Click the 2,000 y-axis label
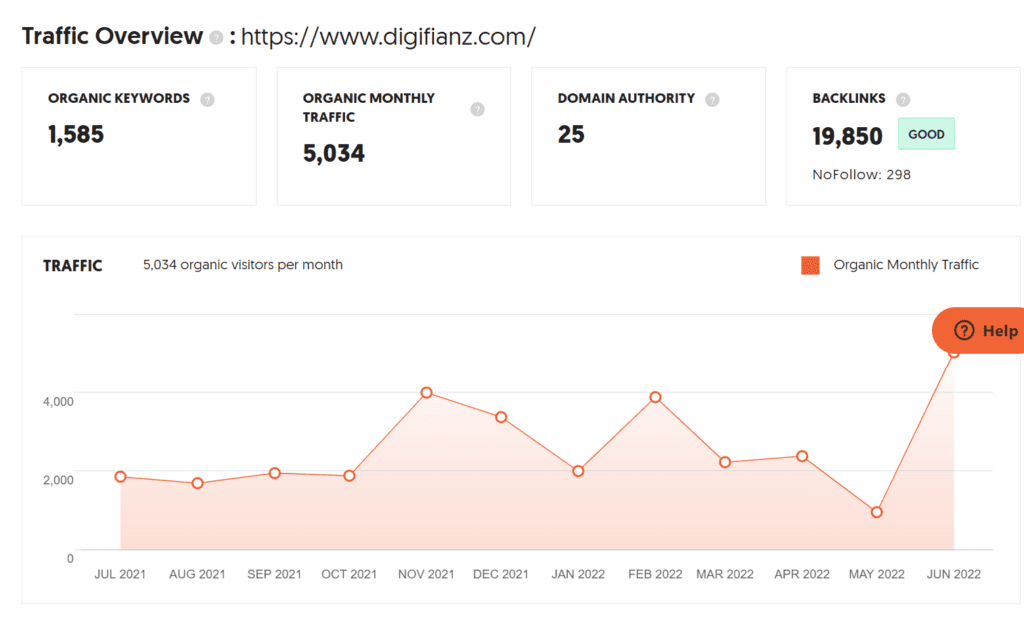Screen dimensions: 1024x619 tap(58, 480)
